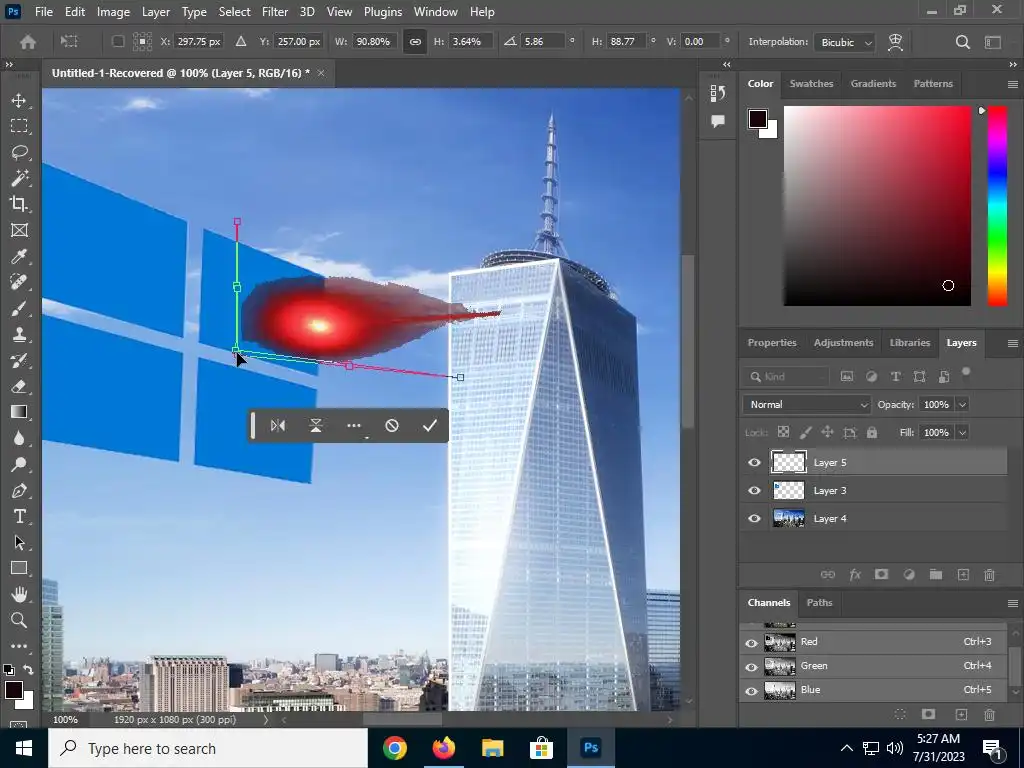Viewport: 1024px width, 768px height.
Task: Select the Move tool
Action: (19, 100)
